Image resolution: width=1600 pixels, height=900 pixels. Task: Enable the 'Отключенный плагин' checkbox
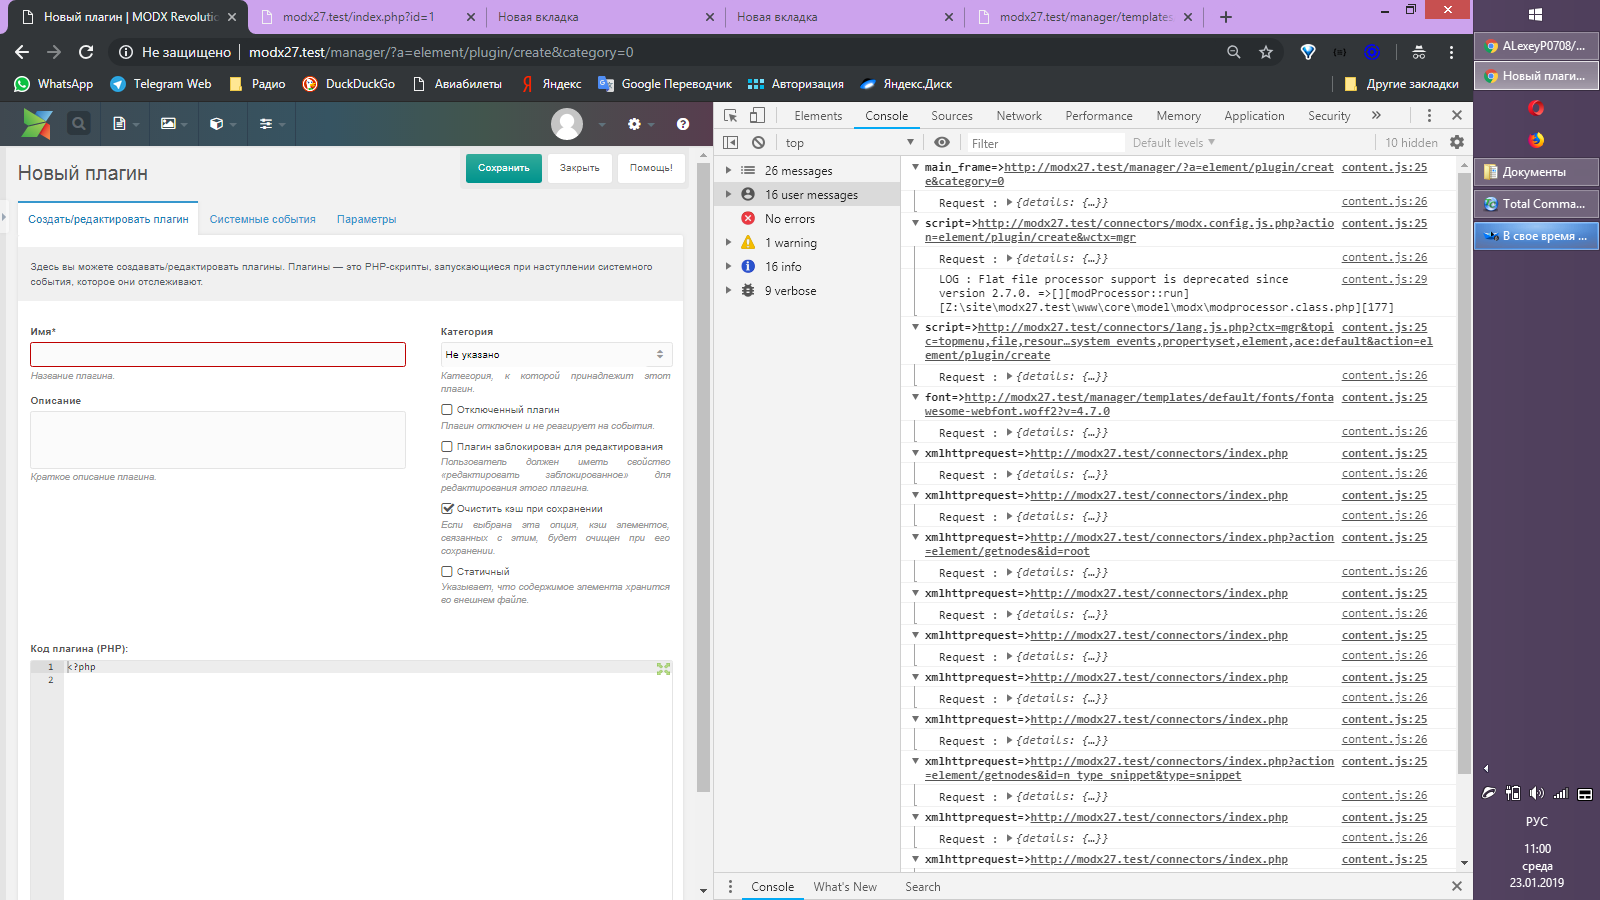pos(447,410)
